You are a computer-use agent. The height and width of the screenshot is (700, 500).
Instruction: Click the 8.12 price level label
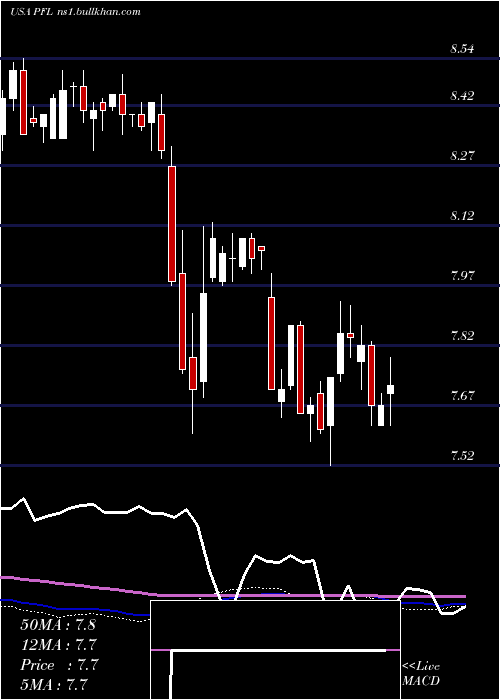coord(462,216)
